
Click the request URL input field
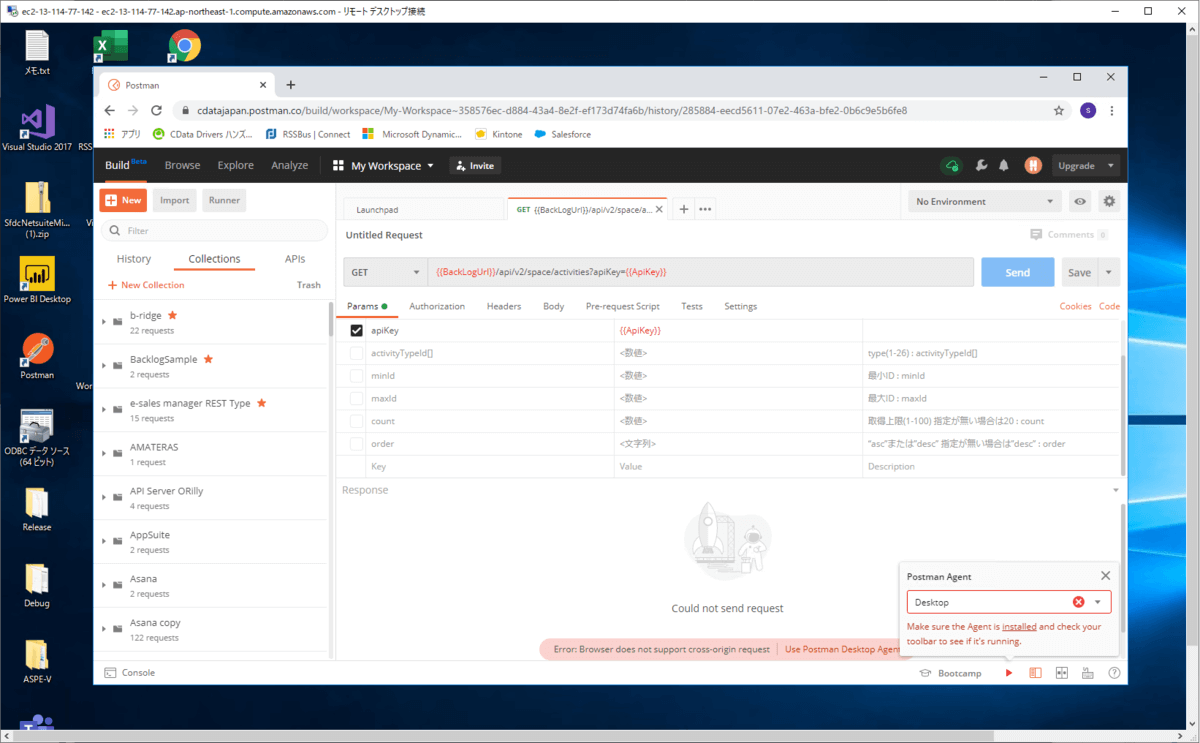700,272
